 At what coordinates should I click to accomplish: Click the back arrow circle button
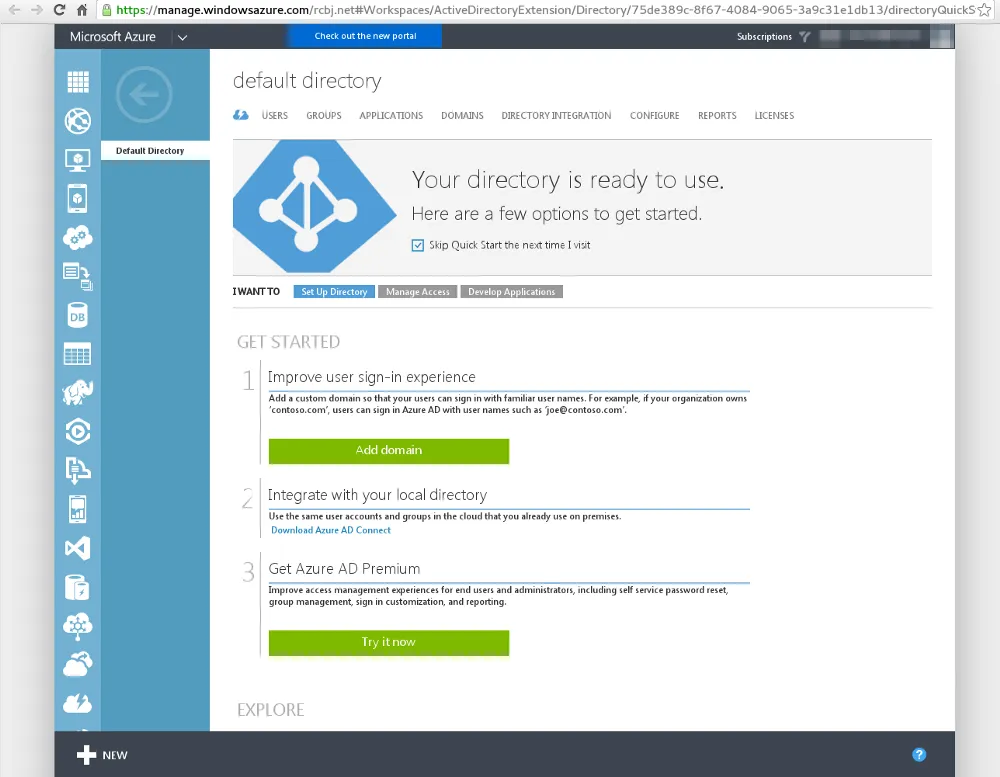144,94
